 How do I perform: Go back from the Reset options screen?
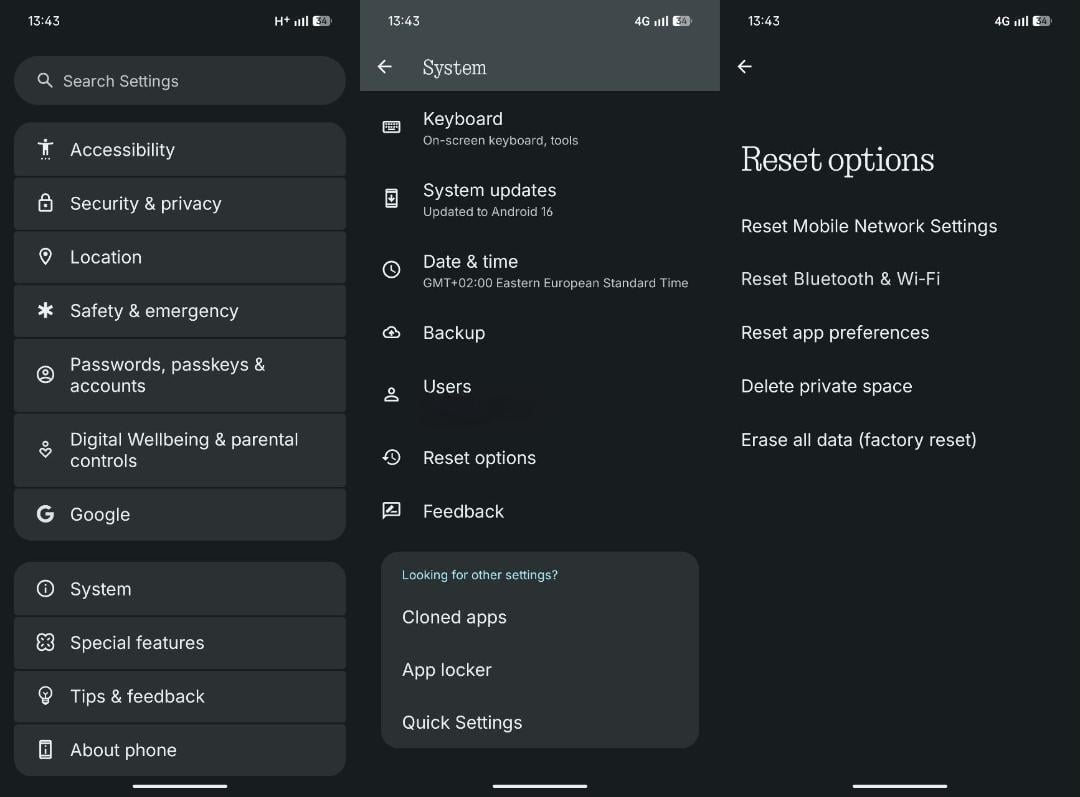(745, 67)
